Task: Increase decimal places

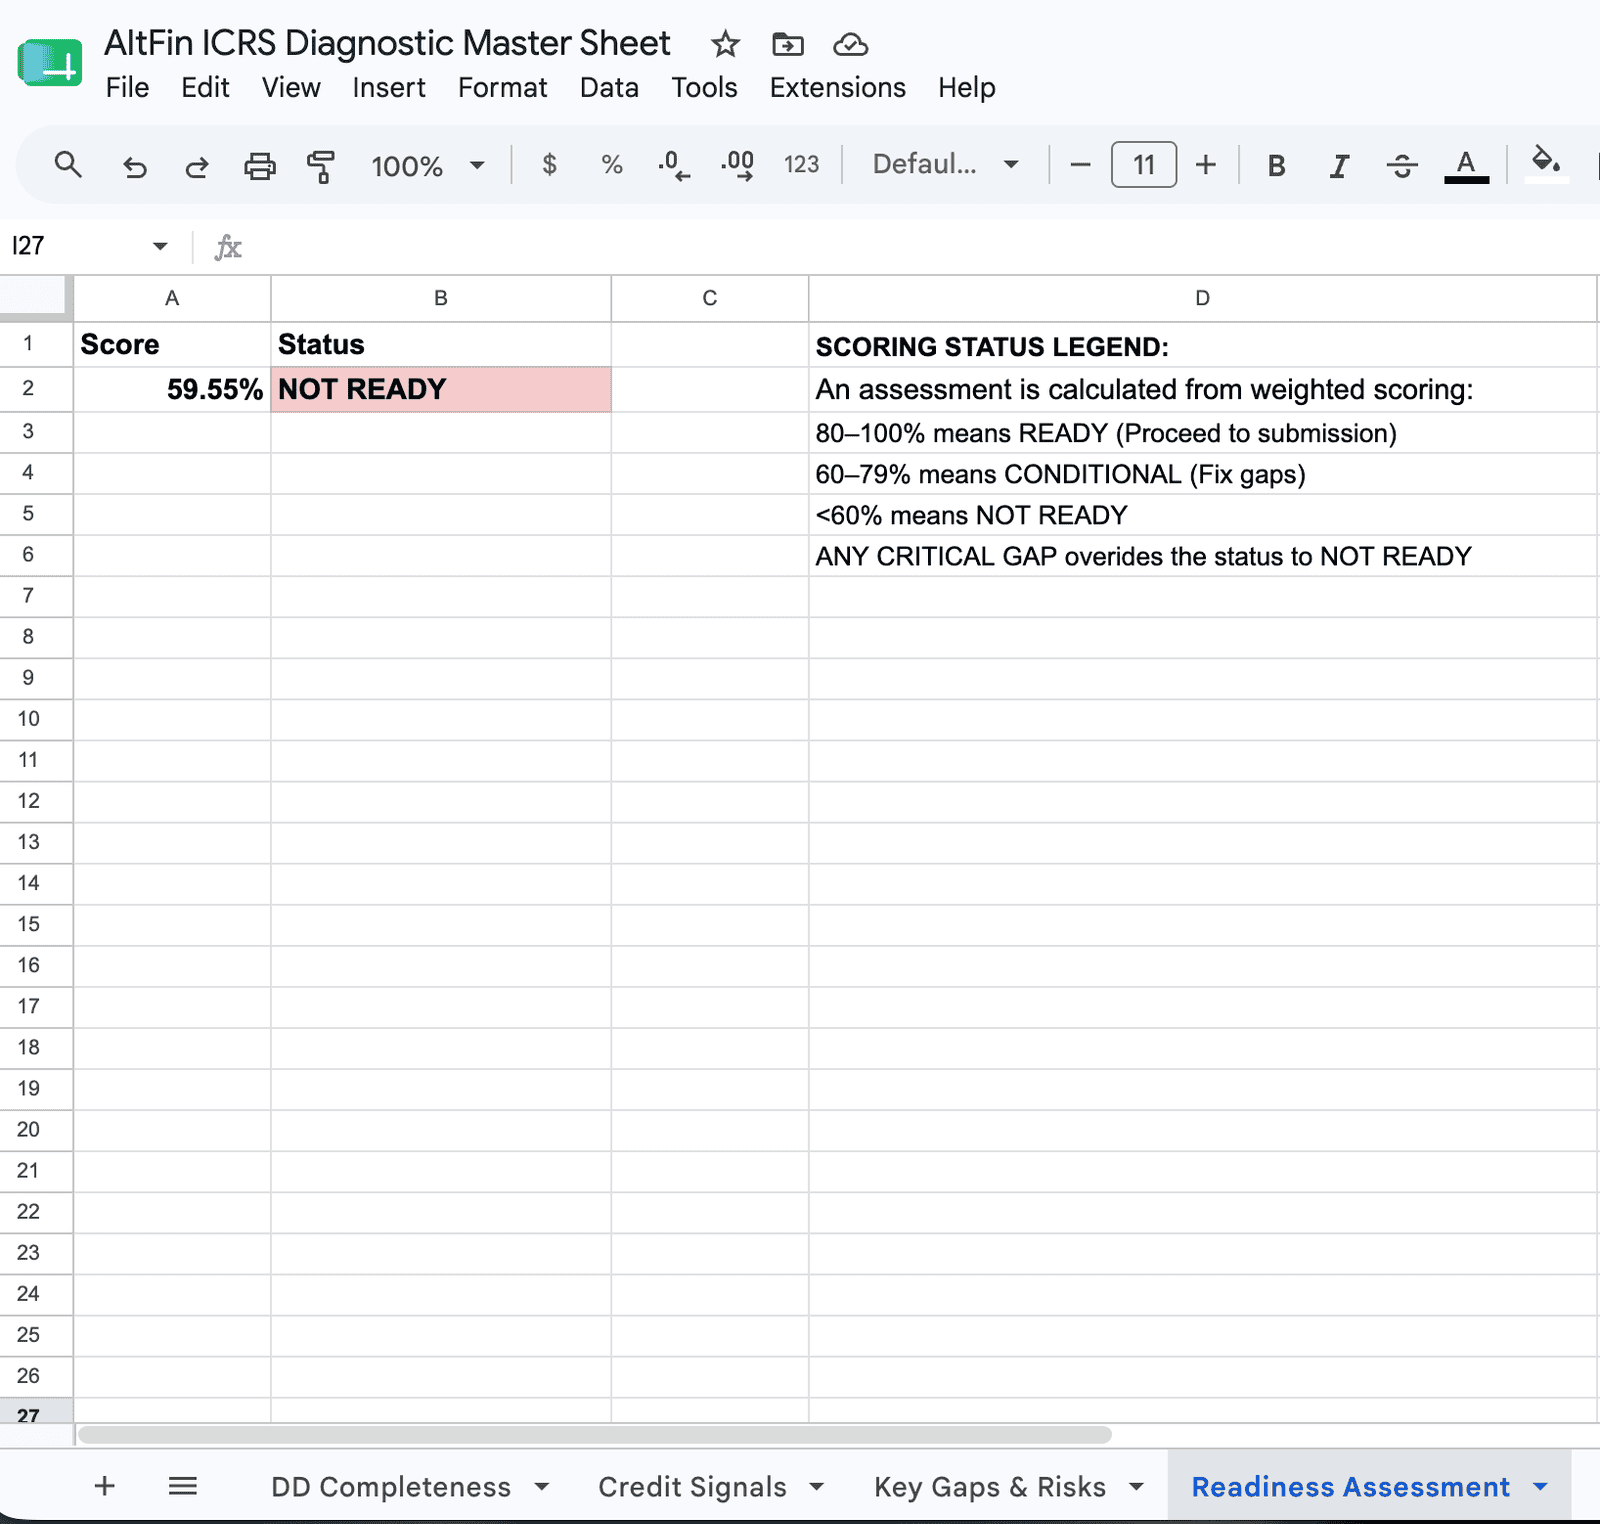Action: [738, 165]
